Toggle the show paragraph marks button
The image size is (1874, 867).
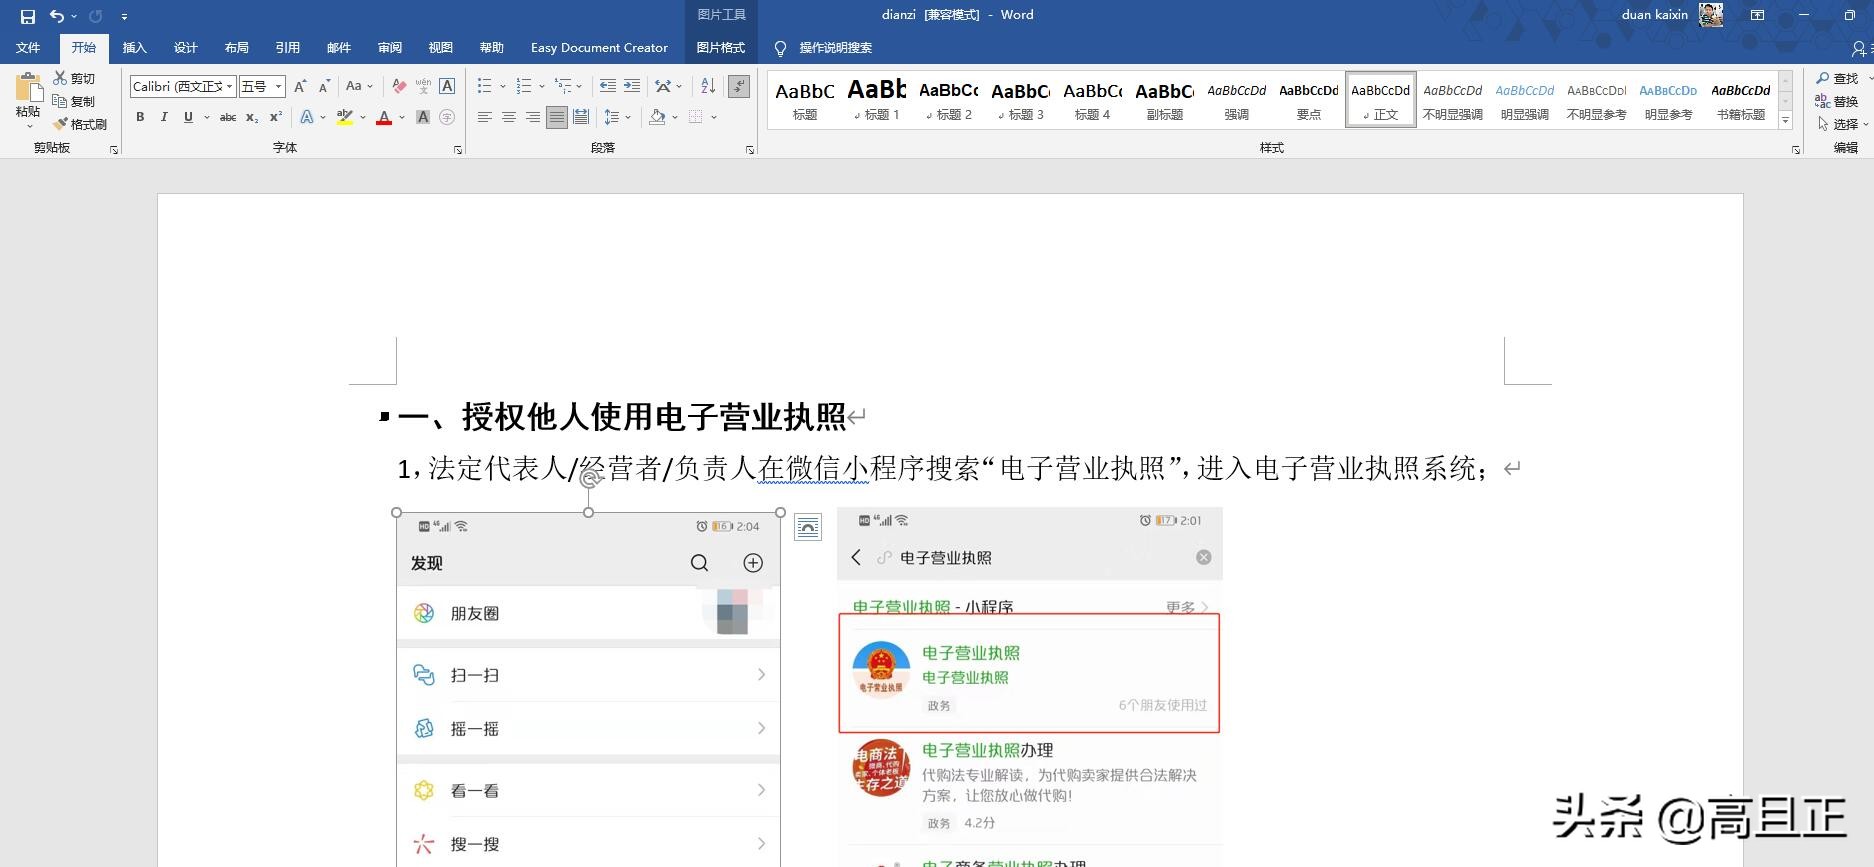(x=739, y=86)
